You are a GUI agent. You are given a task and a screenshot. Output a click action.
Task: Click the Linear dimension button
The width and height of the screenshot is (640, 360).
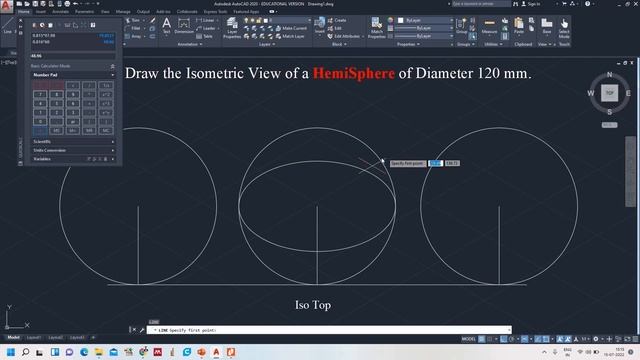[x=205, y=20]
